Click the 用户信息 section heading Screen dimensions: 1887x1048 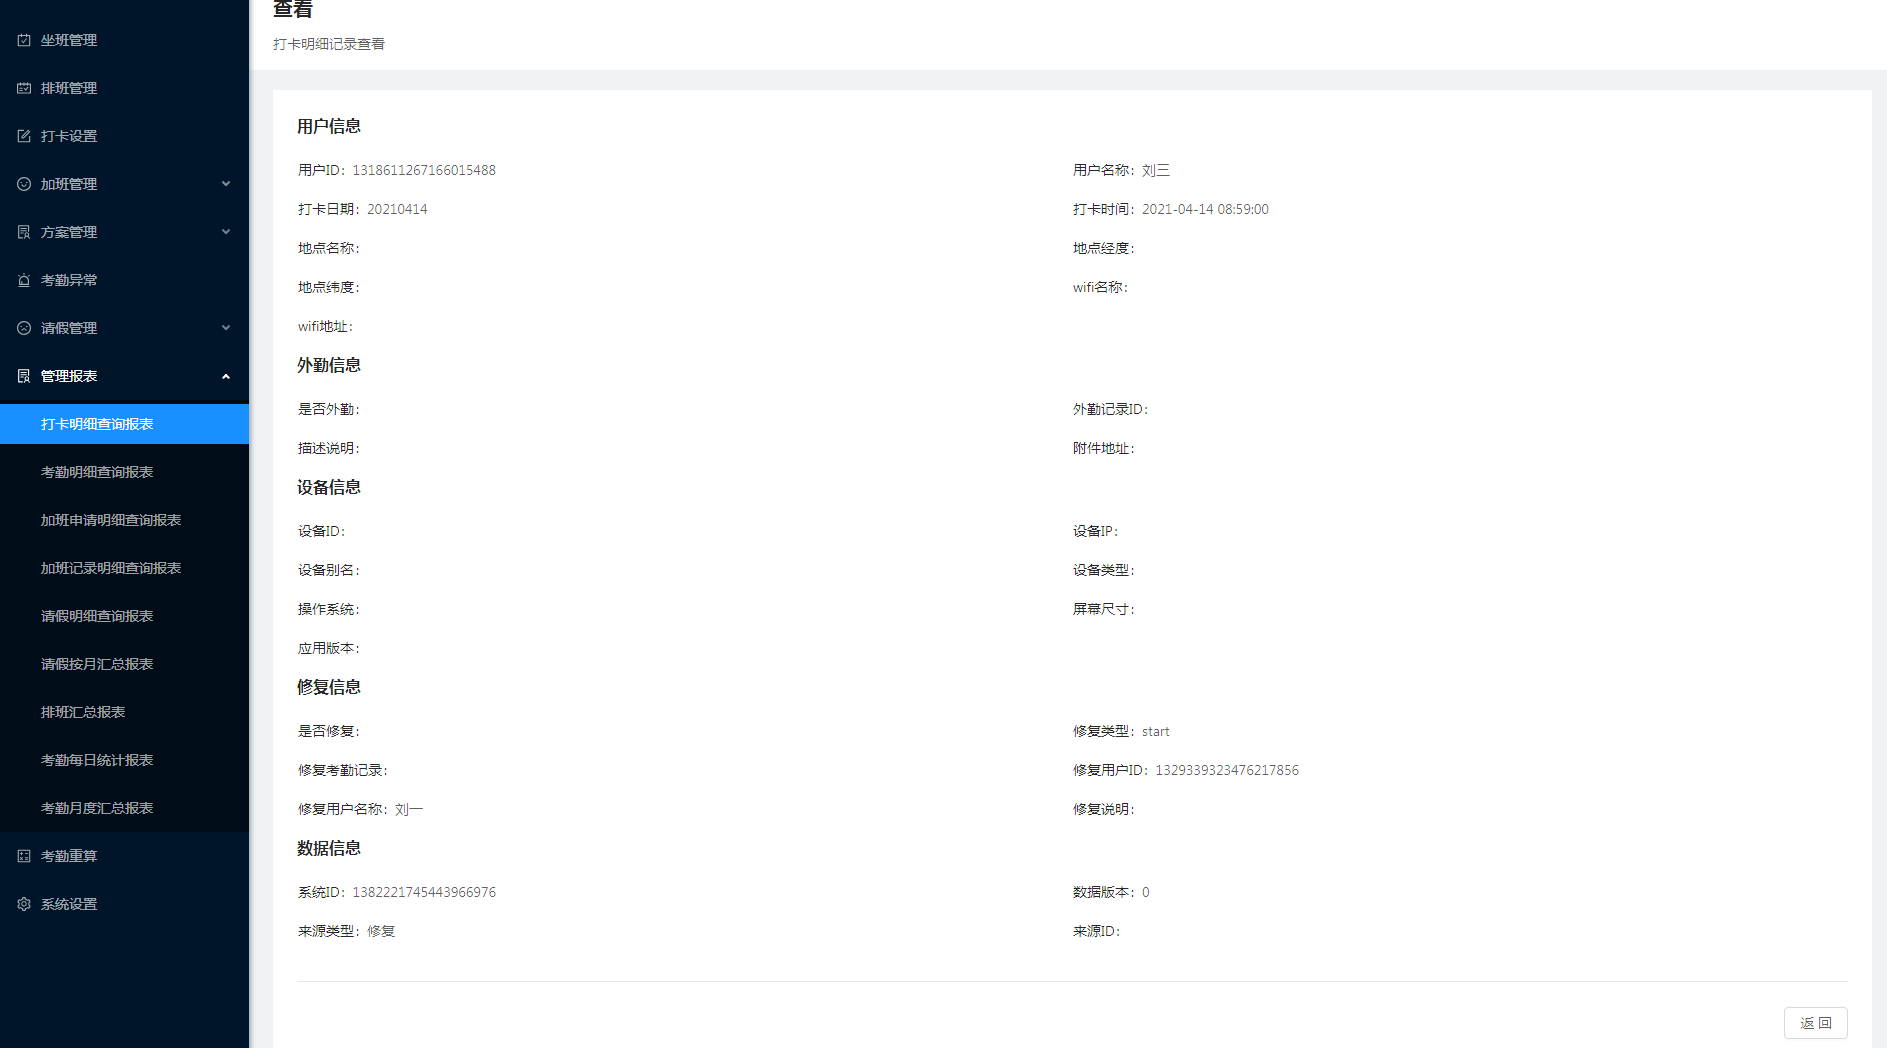329,126
